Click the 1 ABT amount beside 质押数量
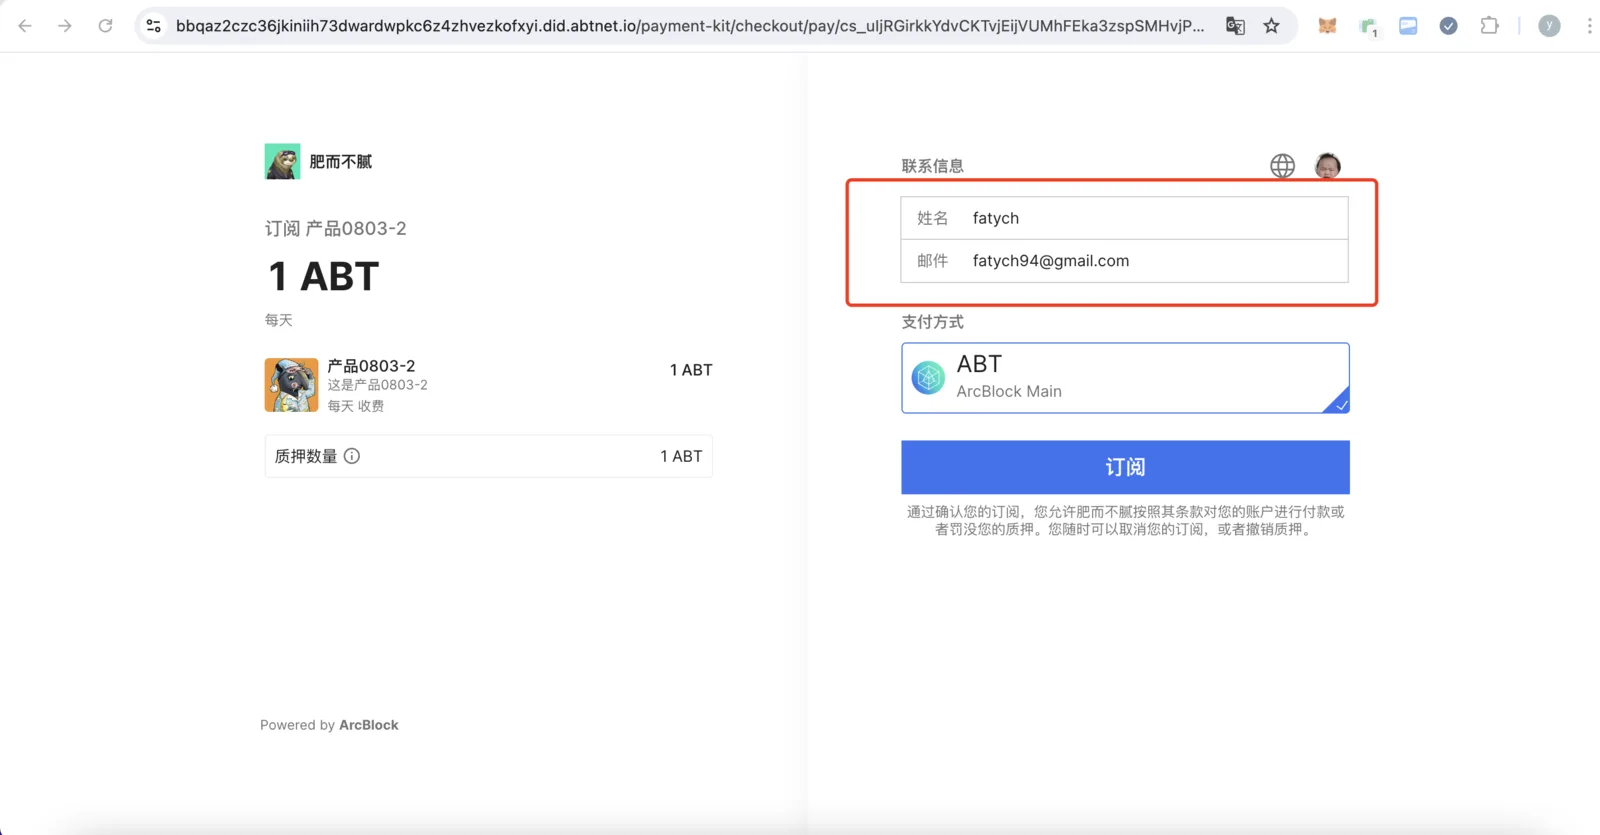Screen dimensions: 1600x835 [x=681, y=456]
